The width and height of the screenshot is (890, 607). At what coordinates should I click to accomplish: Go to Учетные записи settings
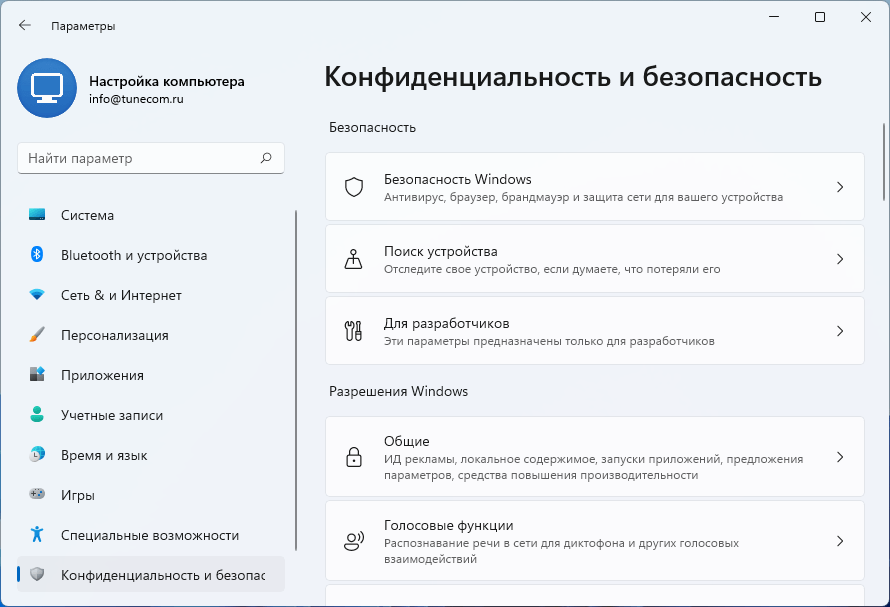[111, 415]
